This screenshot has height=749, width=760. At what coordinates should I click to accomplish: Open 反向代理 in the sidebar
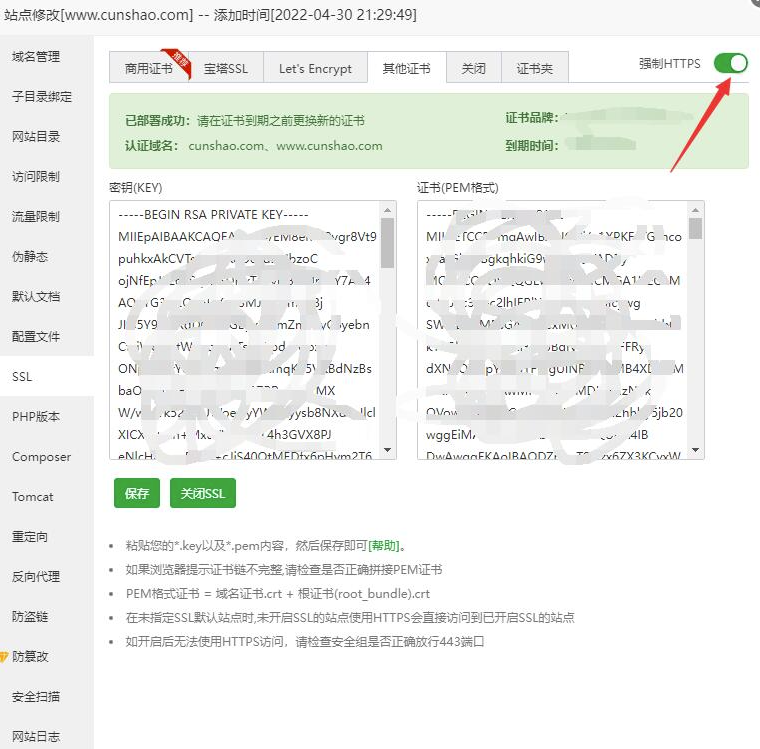click(x=36, y=576)
